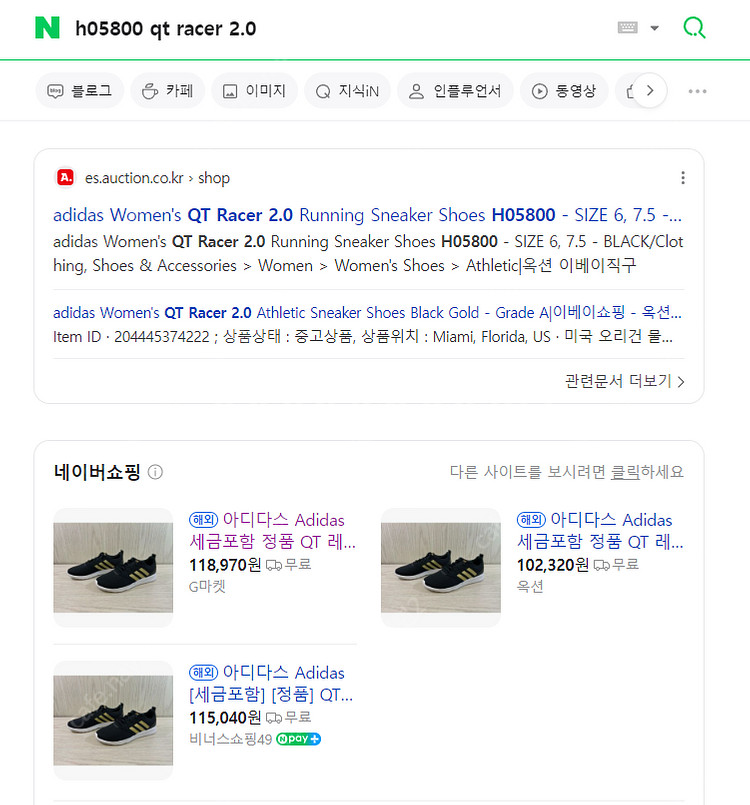Click the 115,040원 price
750x805 pixels.
225,718
